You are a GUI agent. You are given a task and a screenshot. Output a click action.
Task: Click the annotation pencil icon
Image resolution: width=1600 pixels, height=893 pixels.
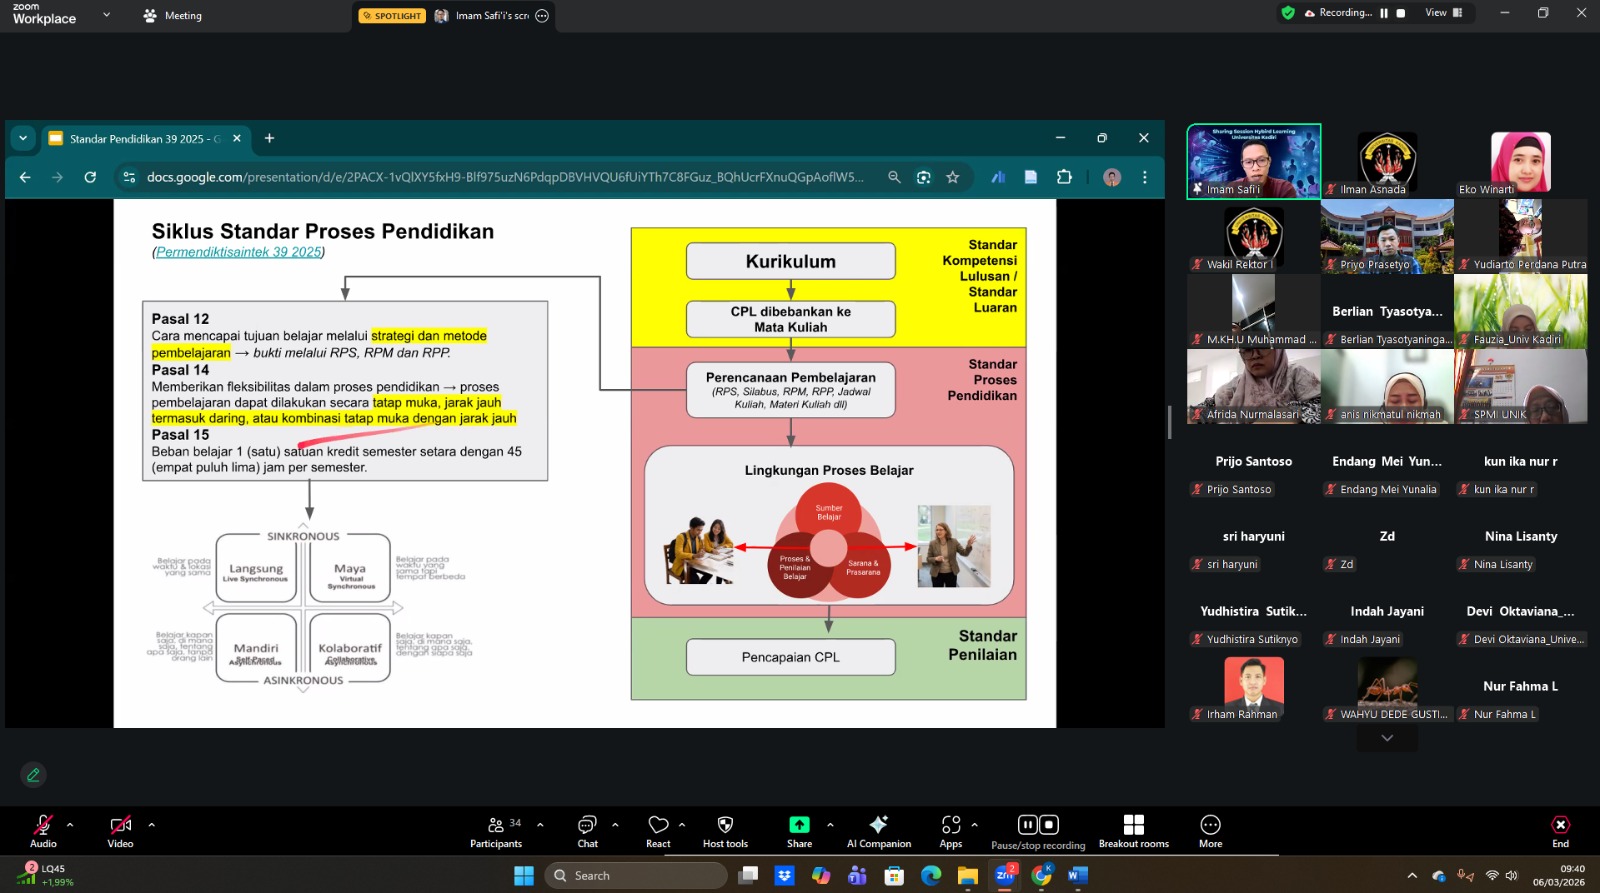coord(33,775)
